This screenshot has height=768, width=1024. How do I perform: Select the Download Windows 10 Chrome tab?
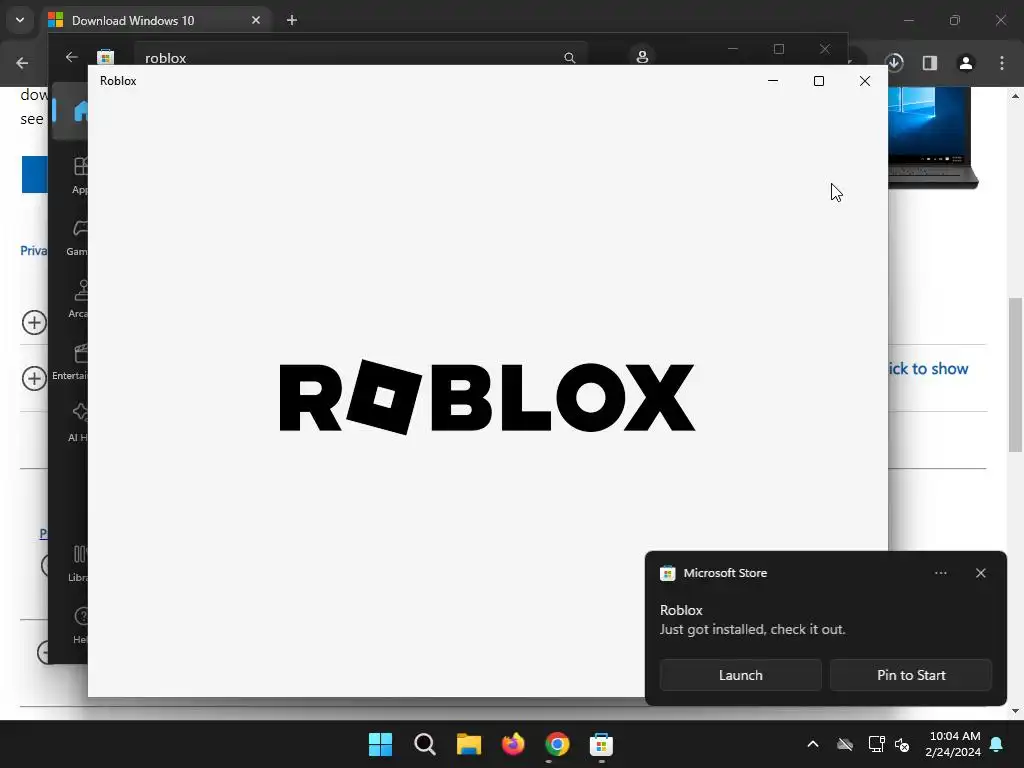coord(155,20)
